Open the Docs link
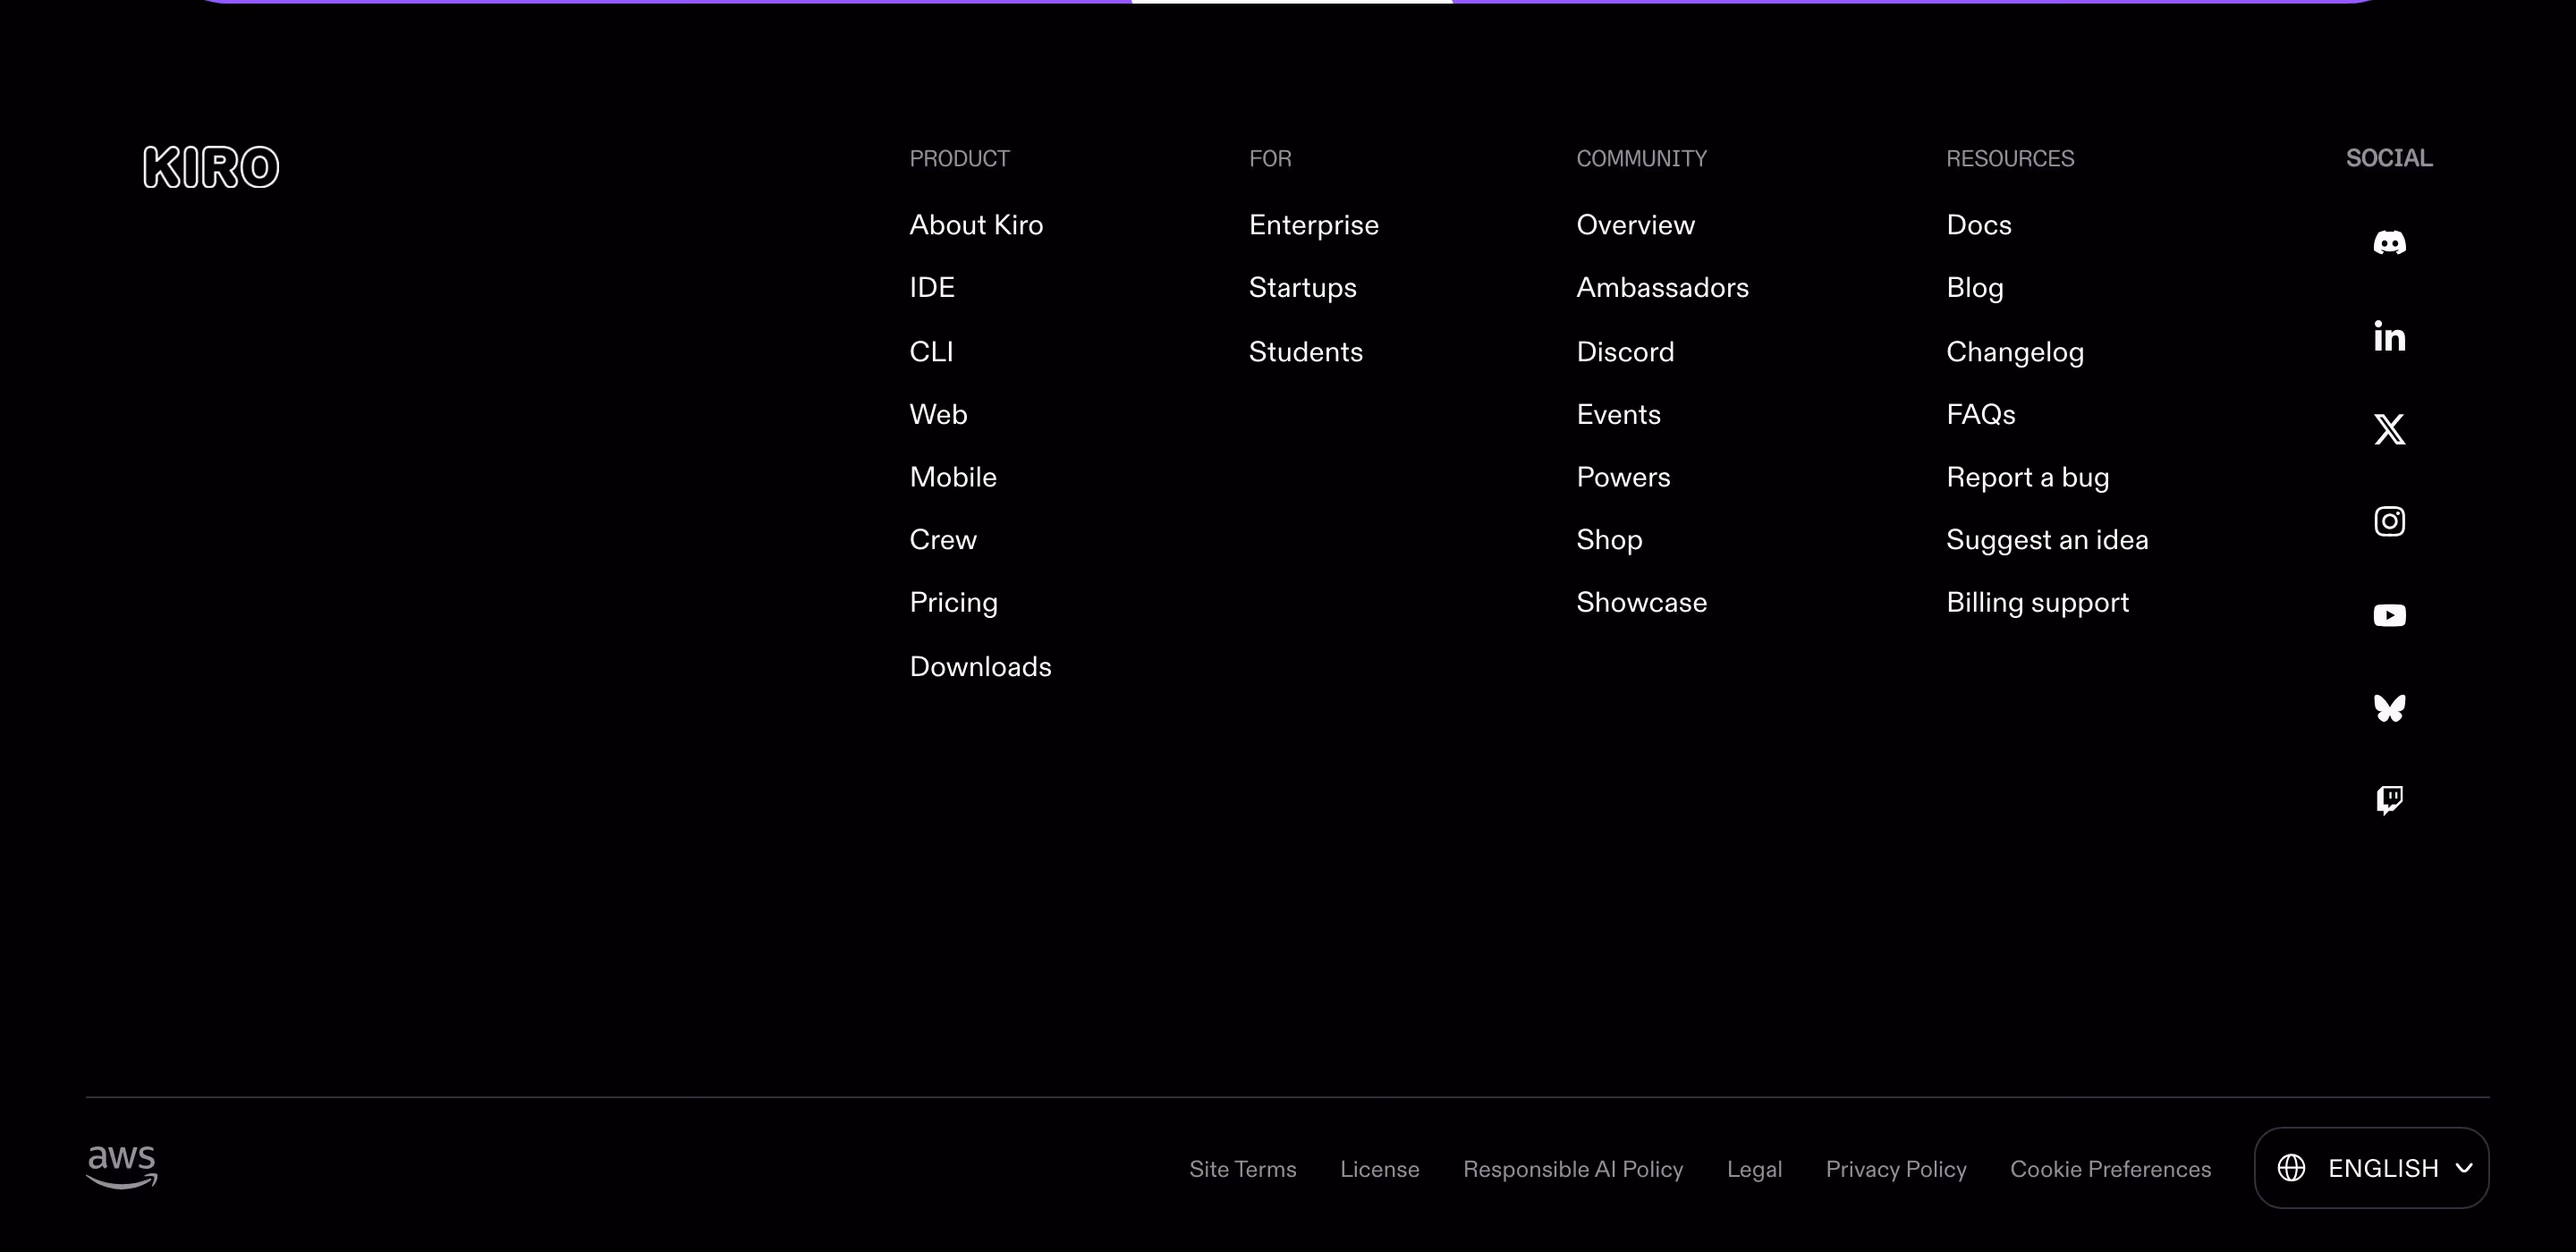The image size is (2576, 1252). [1978, 225]
